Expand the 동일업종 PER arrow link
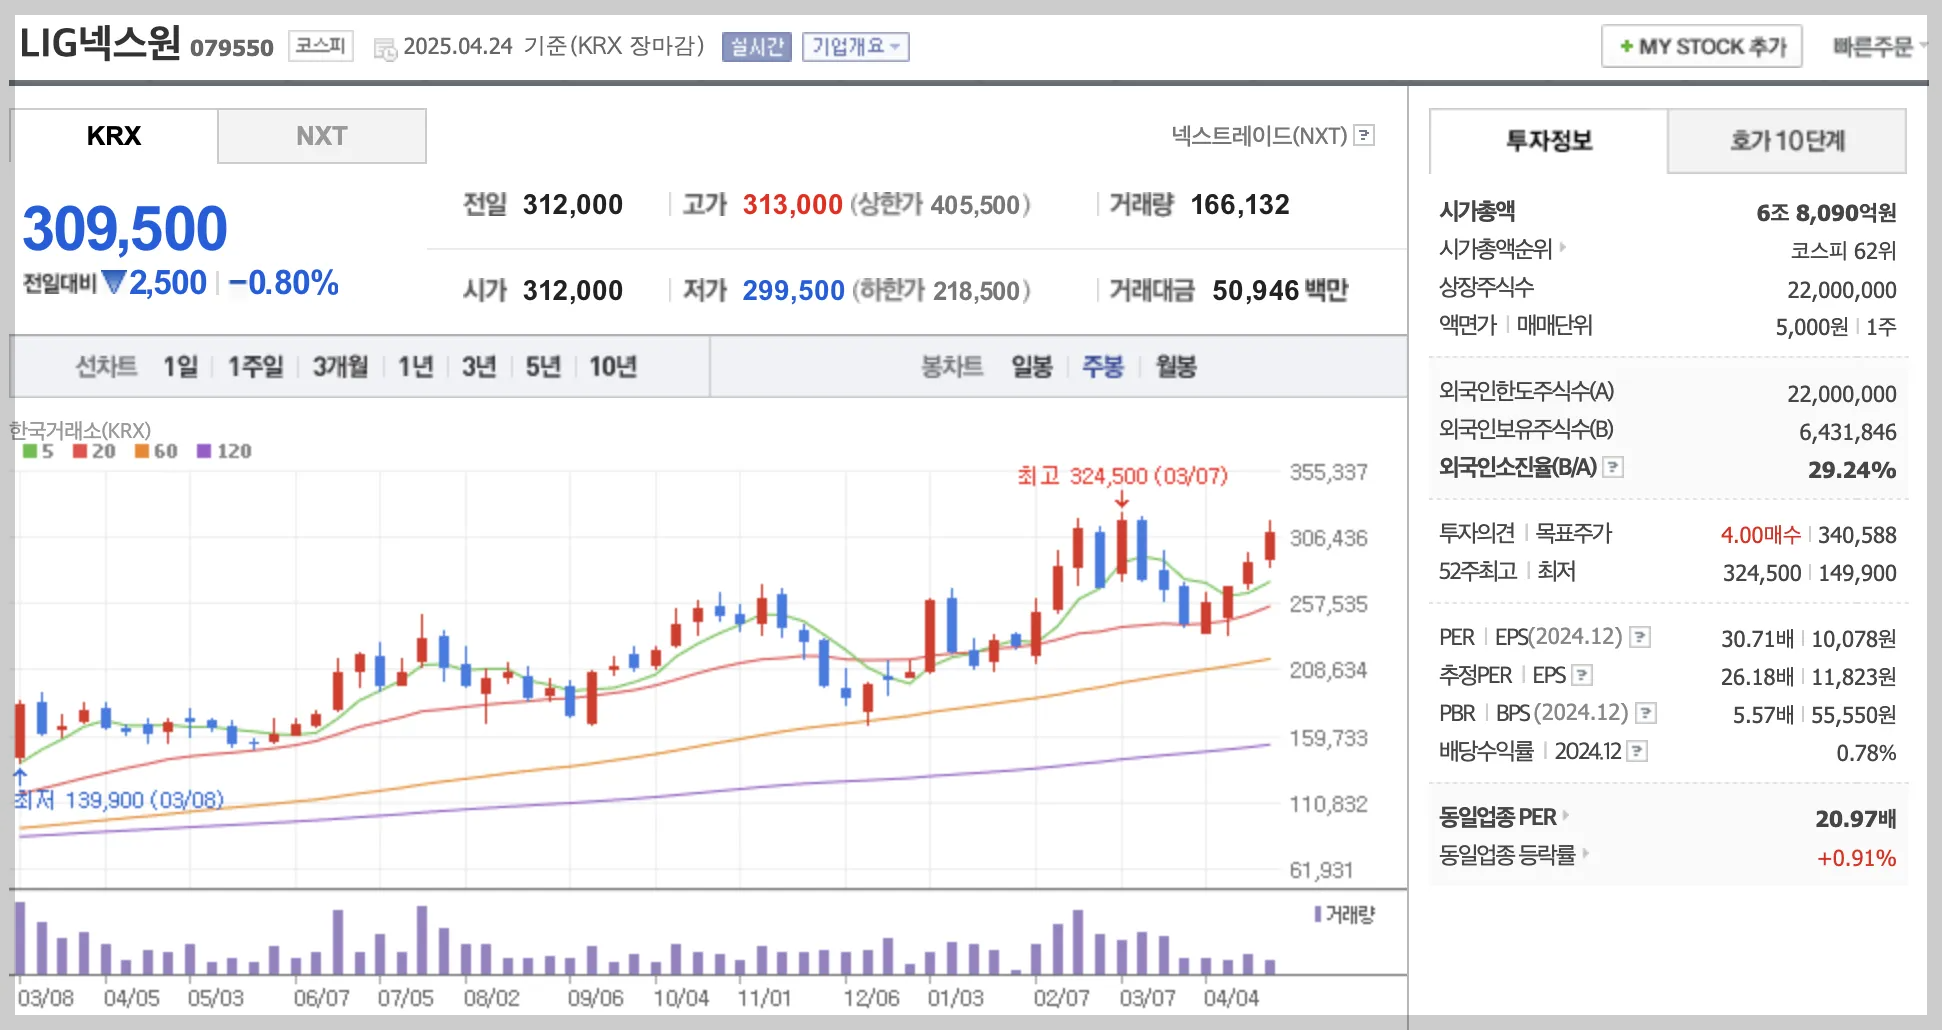Screen dimensions: 1942x1030 coord(1566,816)
